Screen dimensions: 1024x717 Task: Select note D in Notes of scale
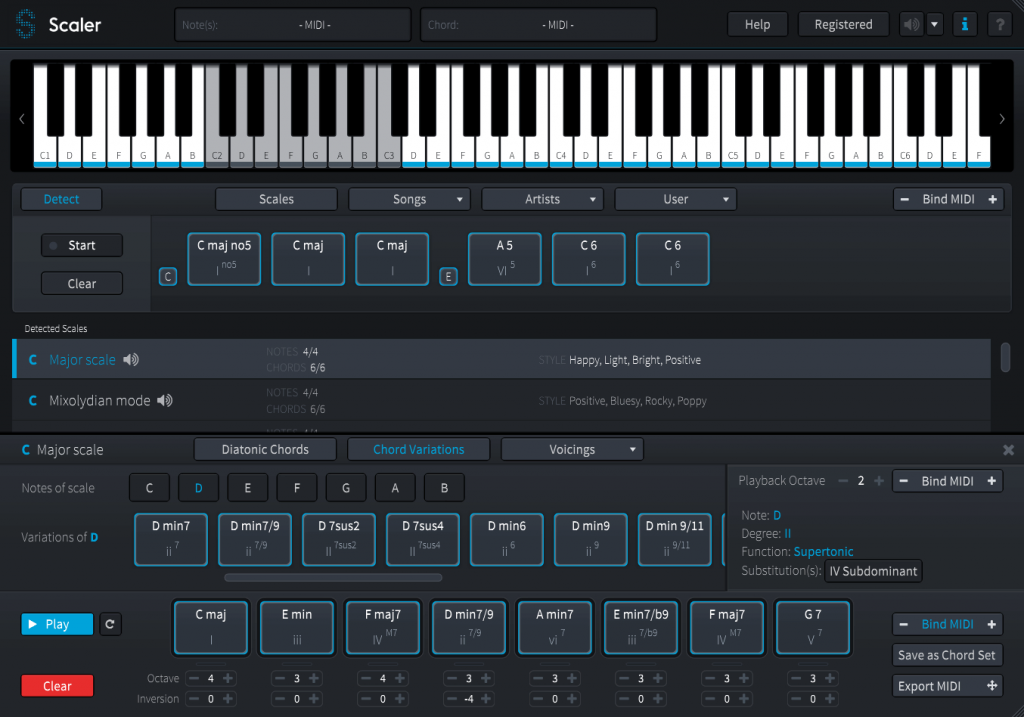pyautogui.click(x=199, y=488)
